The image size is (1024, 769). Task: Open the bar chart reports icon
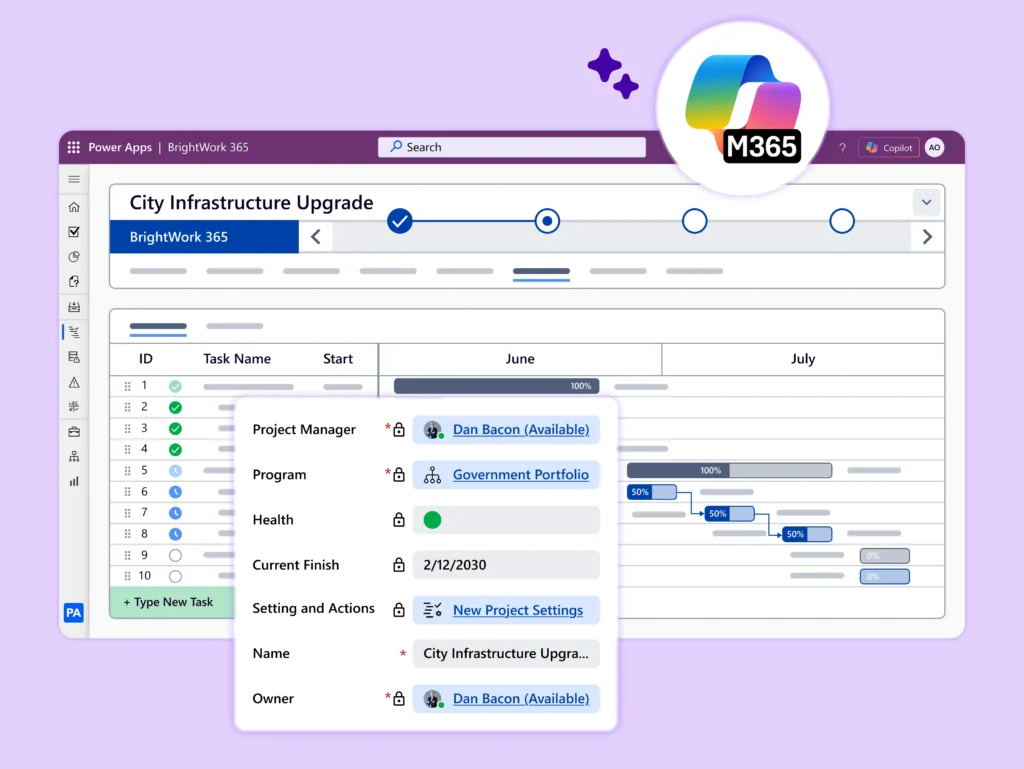(74, 482)
